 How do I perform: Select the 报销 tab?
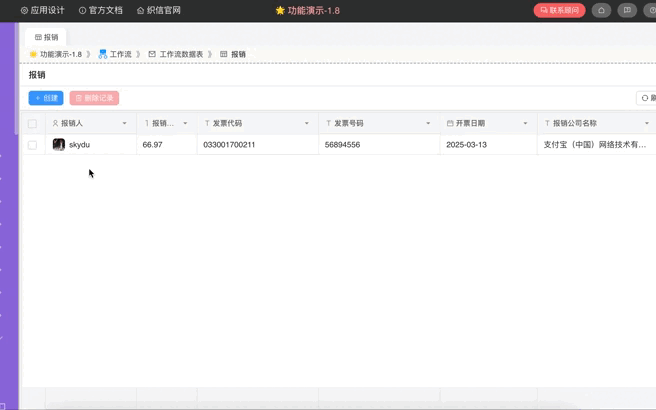pyautogui.click(x=46, y=37)
